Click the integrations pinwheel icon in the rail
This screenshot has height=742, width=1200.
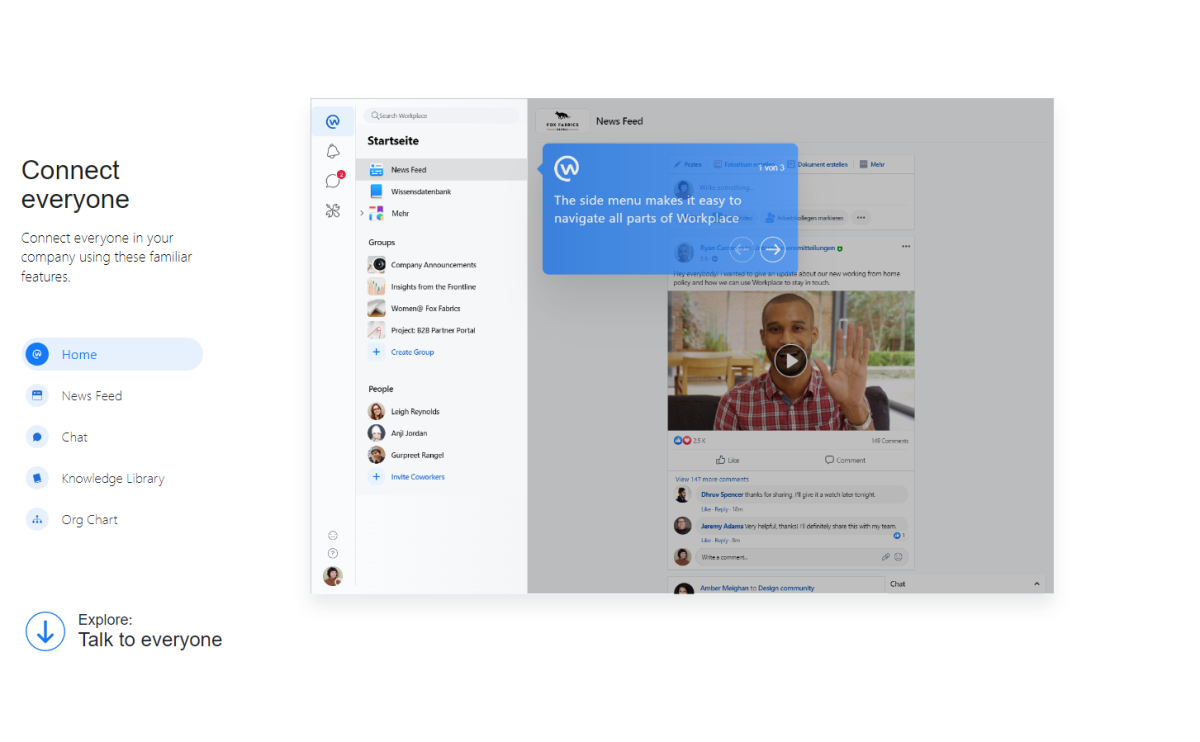(333, 211)
